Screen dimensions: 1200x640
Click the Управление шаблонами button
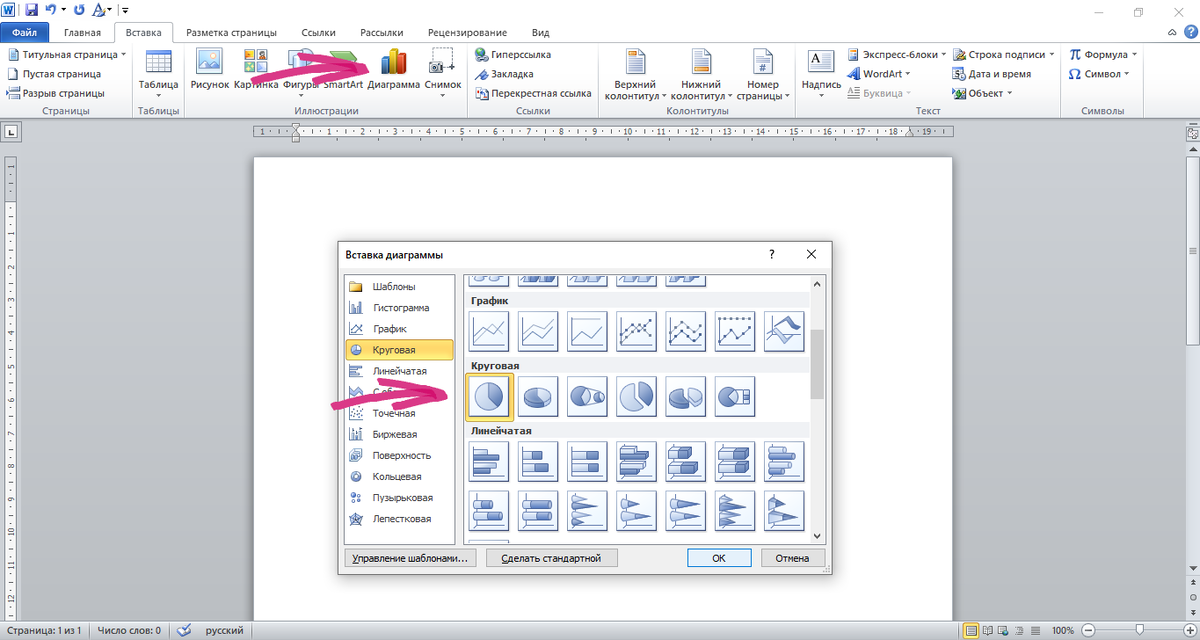click(x=410, y=558)
